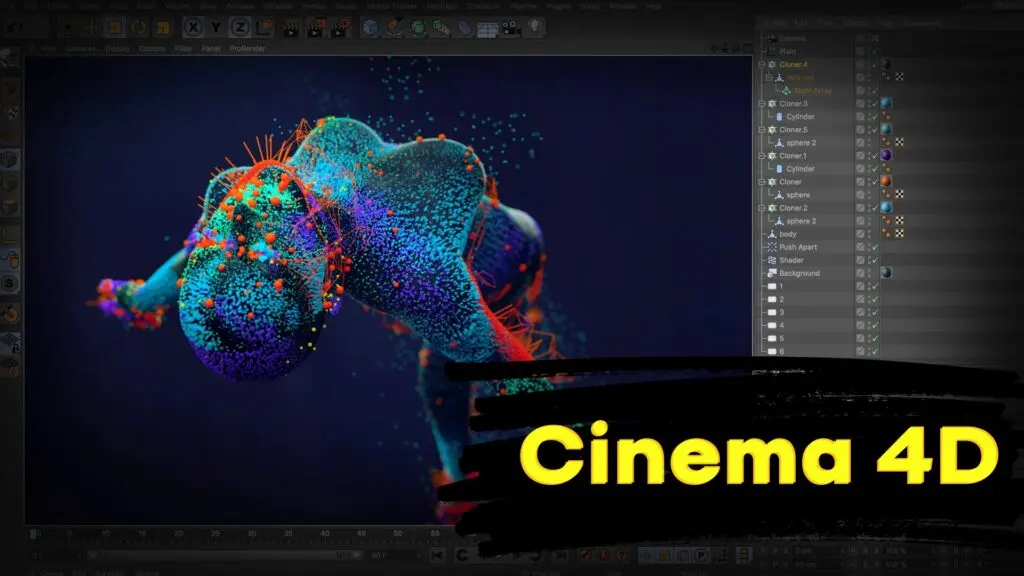1024x576 pixels.
Task: Collapse the Cloner tree node
Action: click(x=761, y=182)
